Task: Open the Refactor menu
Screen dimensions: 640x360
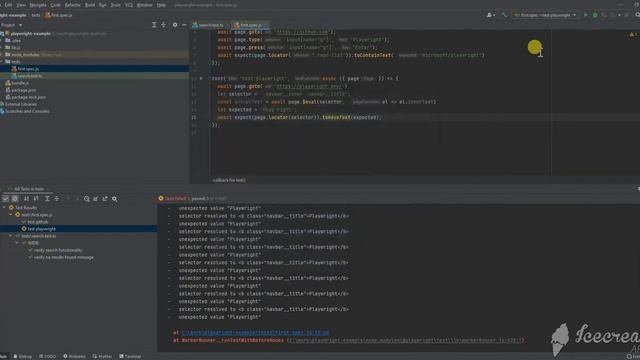Action: [x=73, y=5]
